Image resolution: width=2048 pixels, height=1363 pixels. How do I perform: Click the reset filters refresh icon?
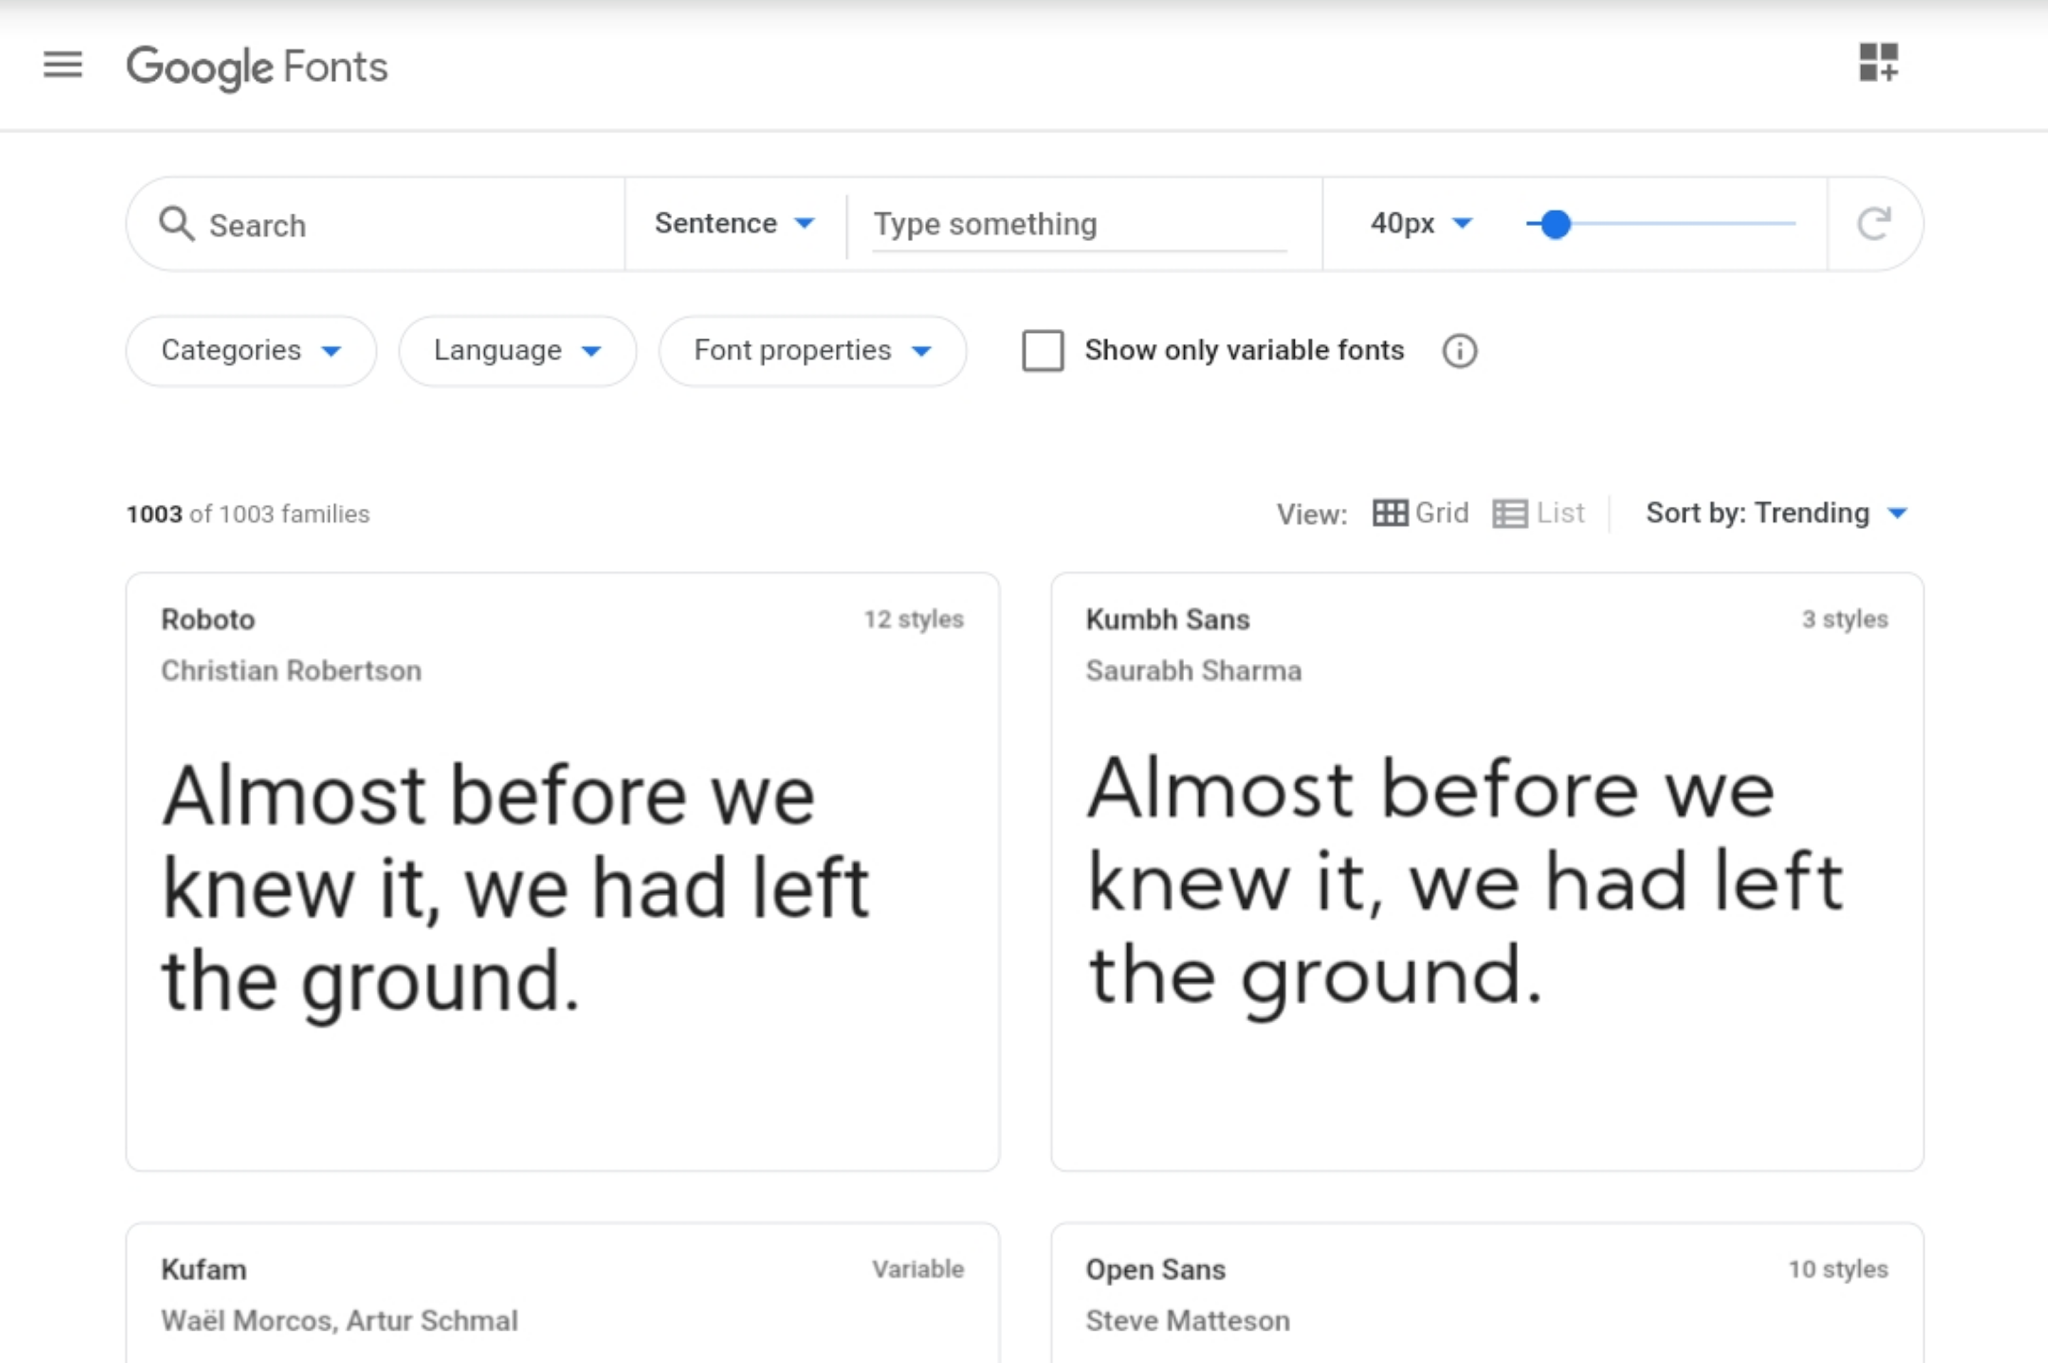(x=1874, y=224)
